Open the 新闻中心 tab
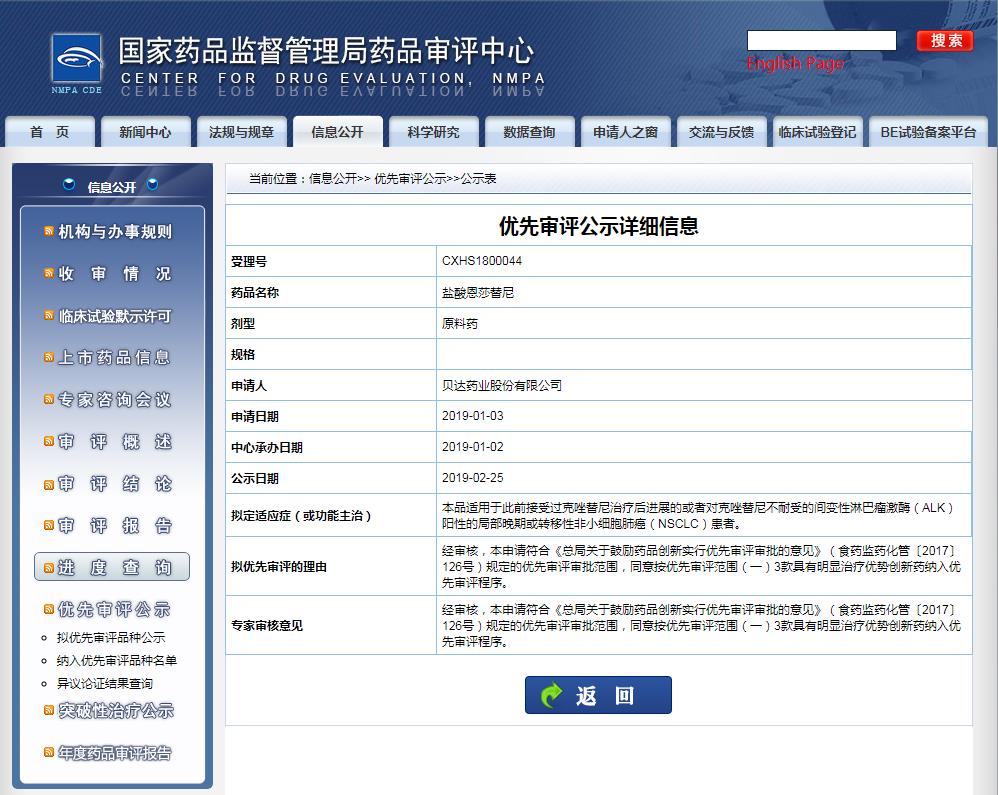Image resolution: width=998 pixels, height=795 pixels. coord(145,132)
